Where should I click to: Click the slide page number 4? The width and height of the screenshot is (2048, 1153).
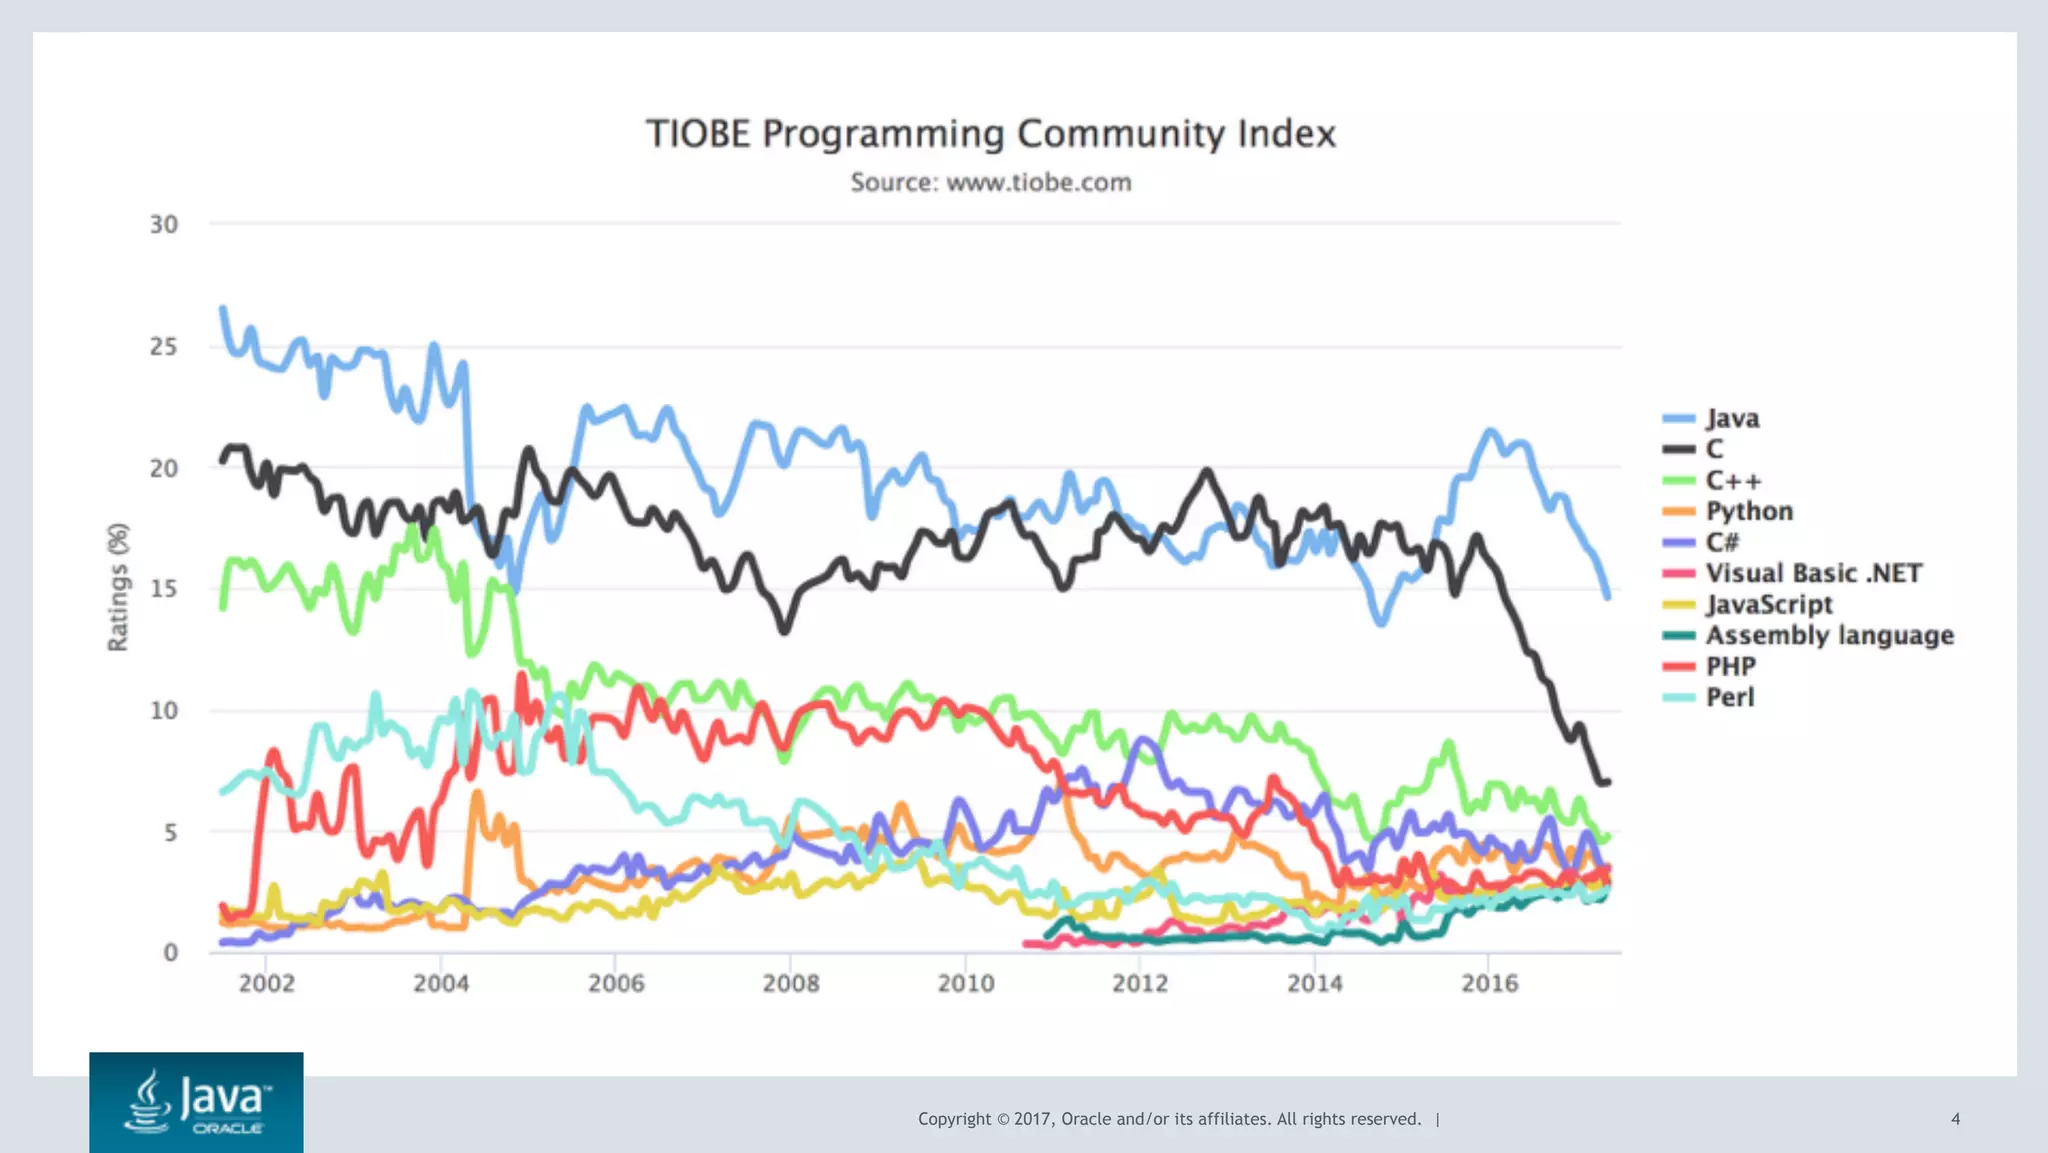(1955, 1119)
